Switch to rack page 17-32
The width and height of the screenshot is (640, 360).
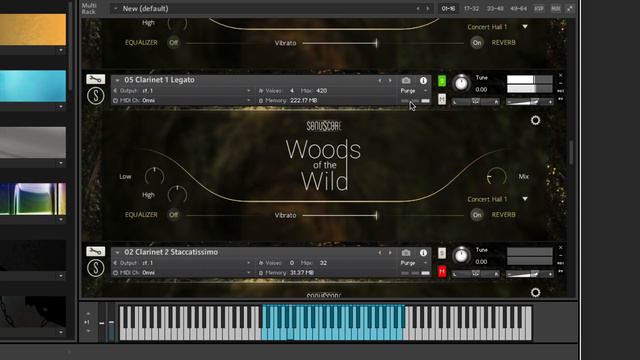(471, 8)
